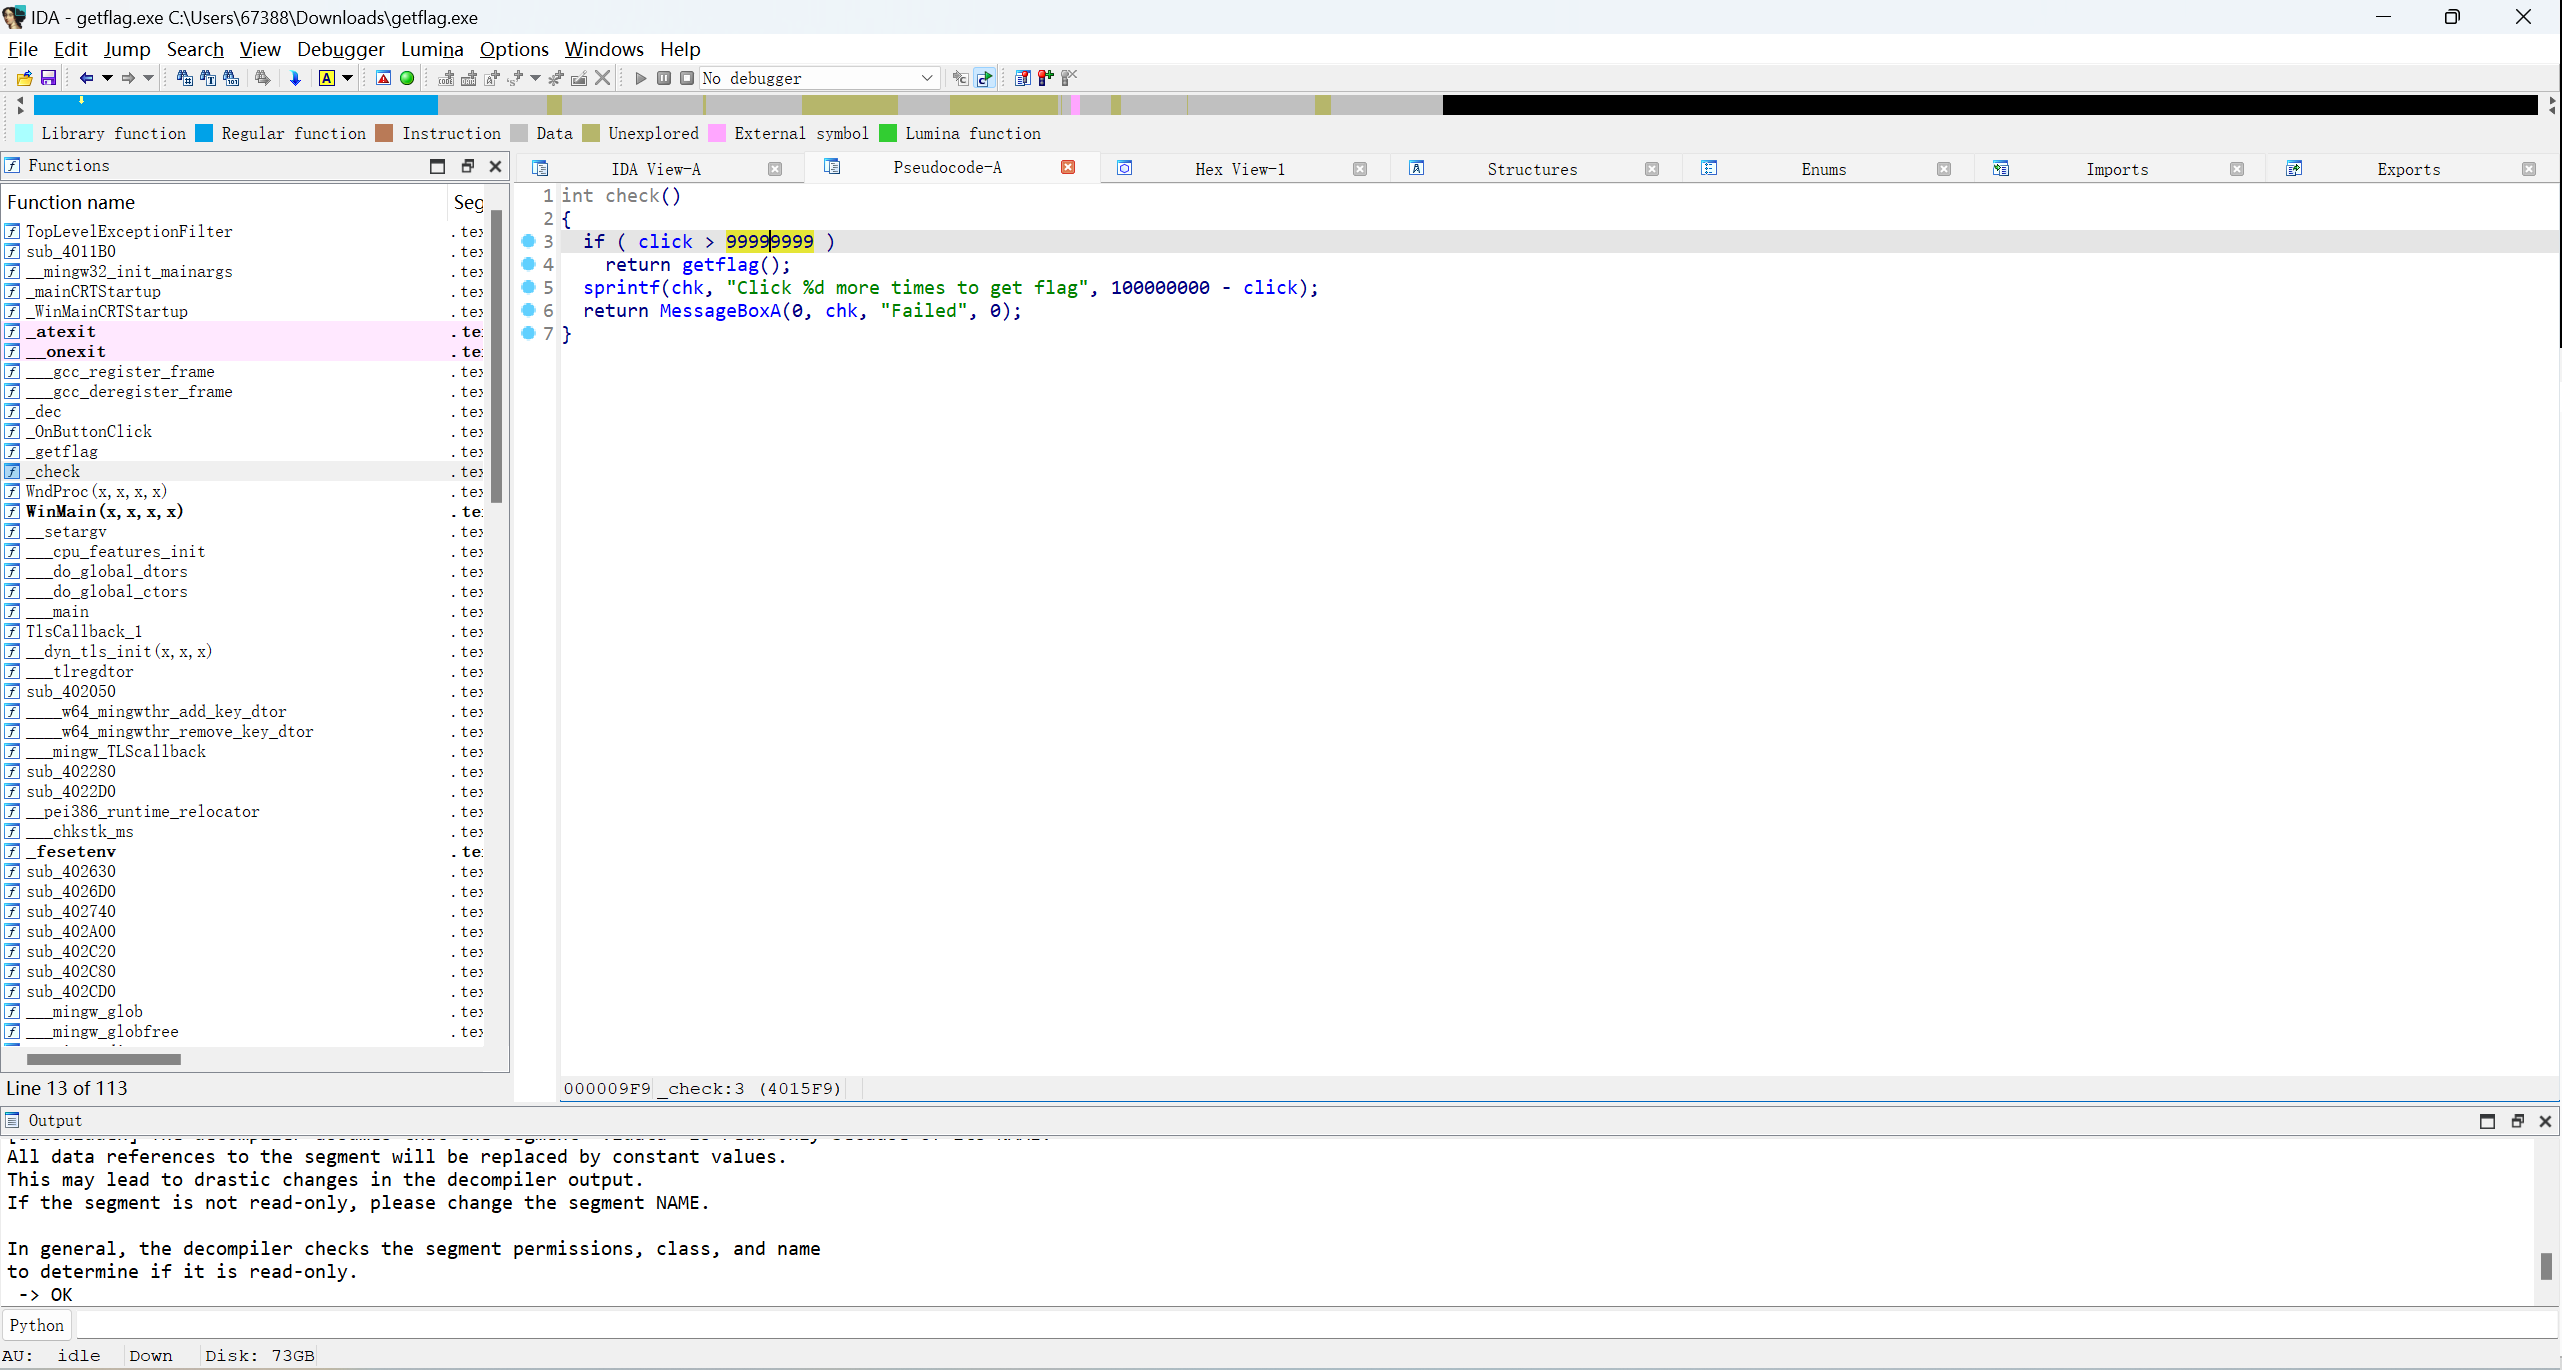2562x1370 pixels.
Task: Jump forward with the right arrow
Action: pos(127,78)
